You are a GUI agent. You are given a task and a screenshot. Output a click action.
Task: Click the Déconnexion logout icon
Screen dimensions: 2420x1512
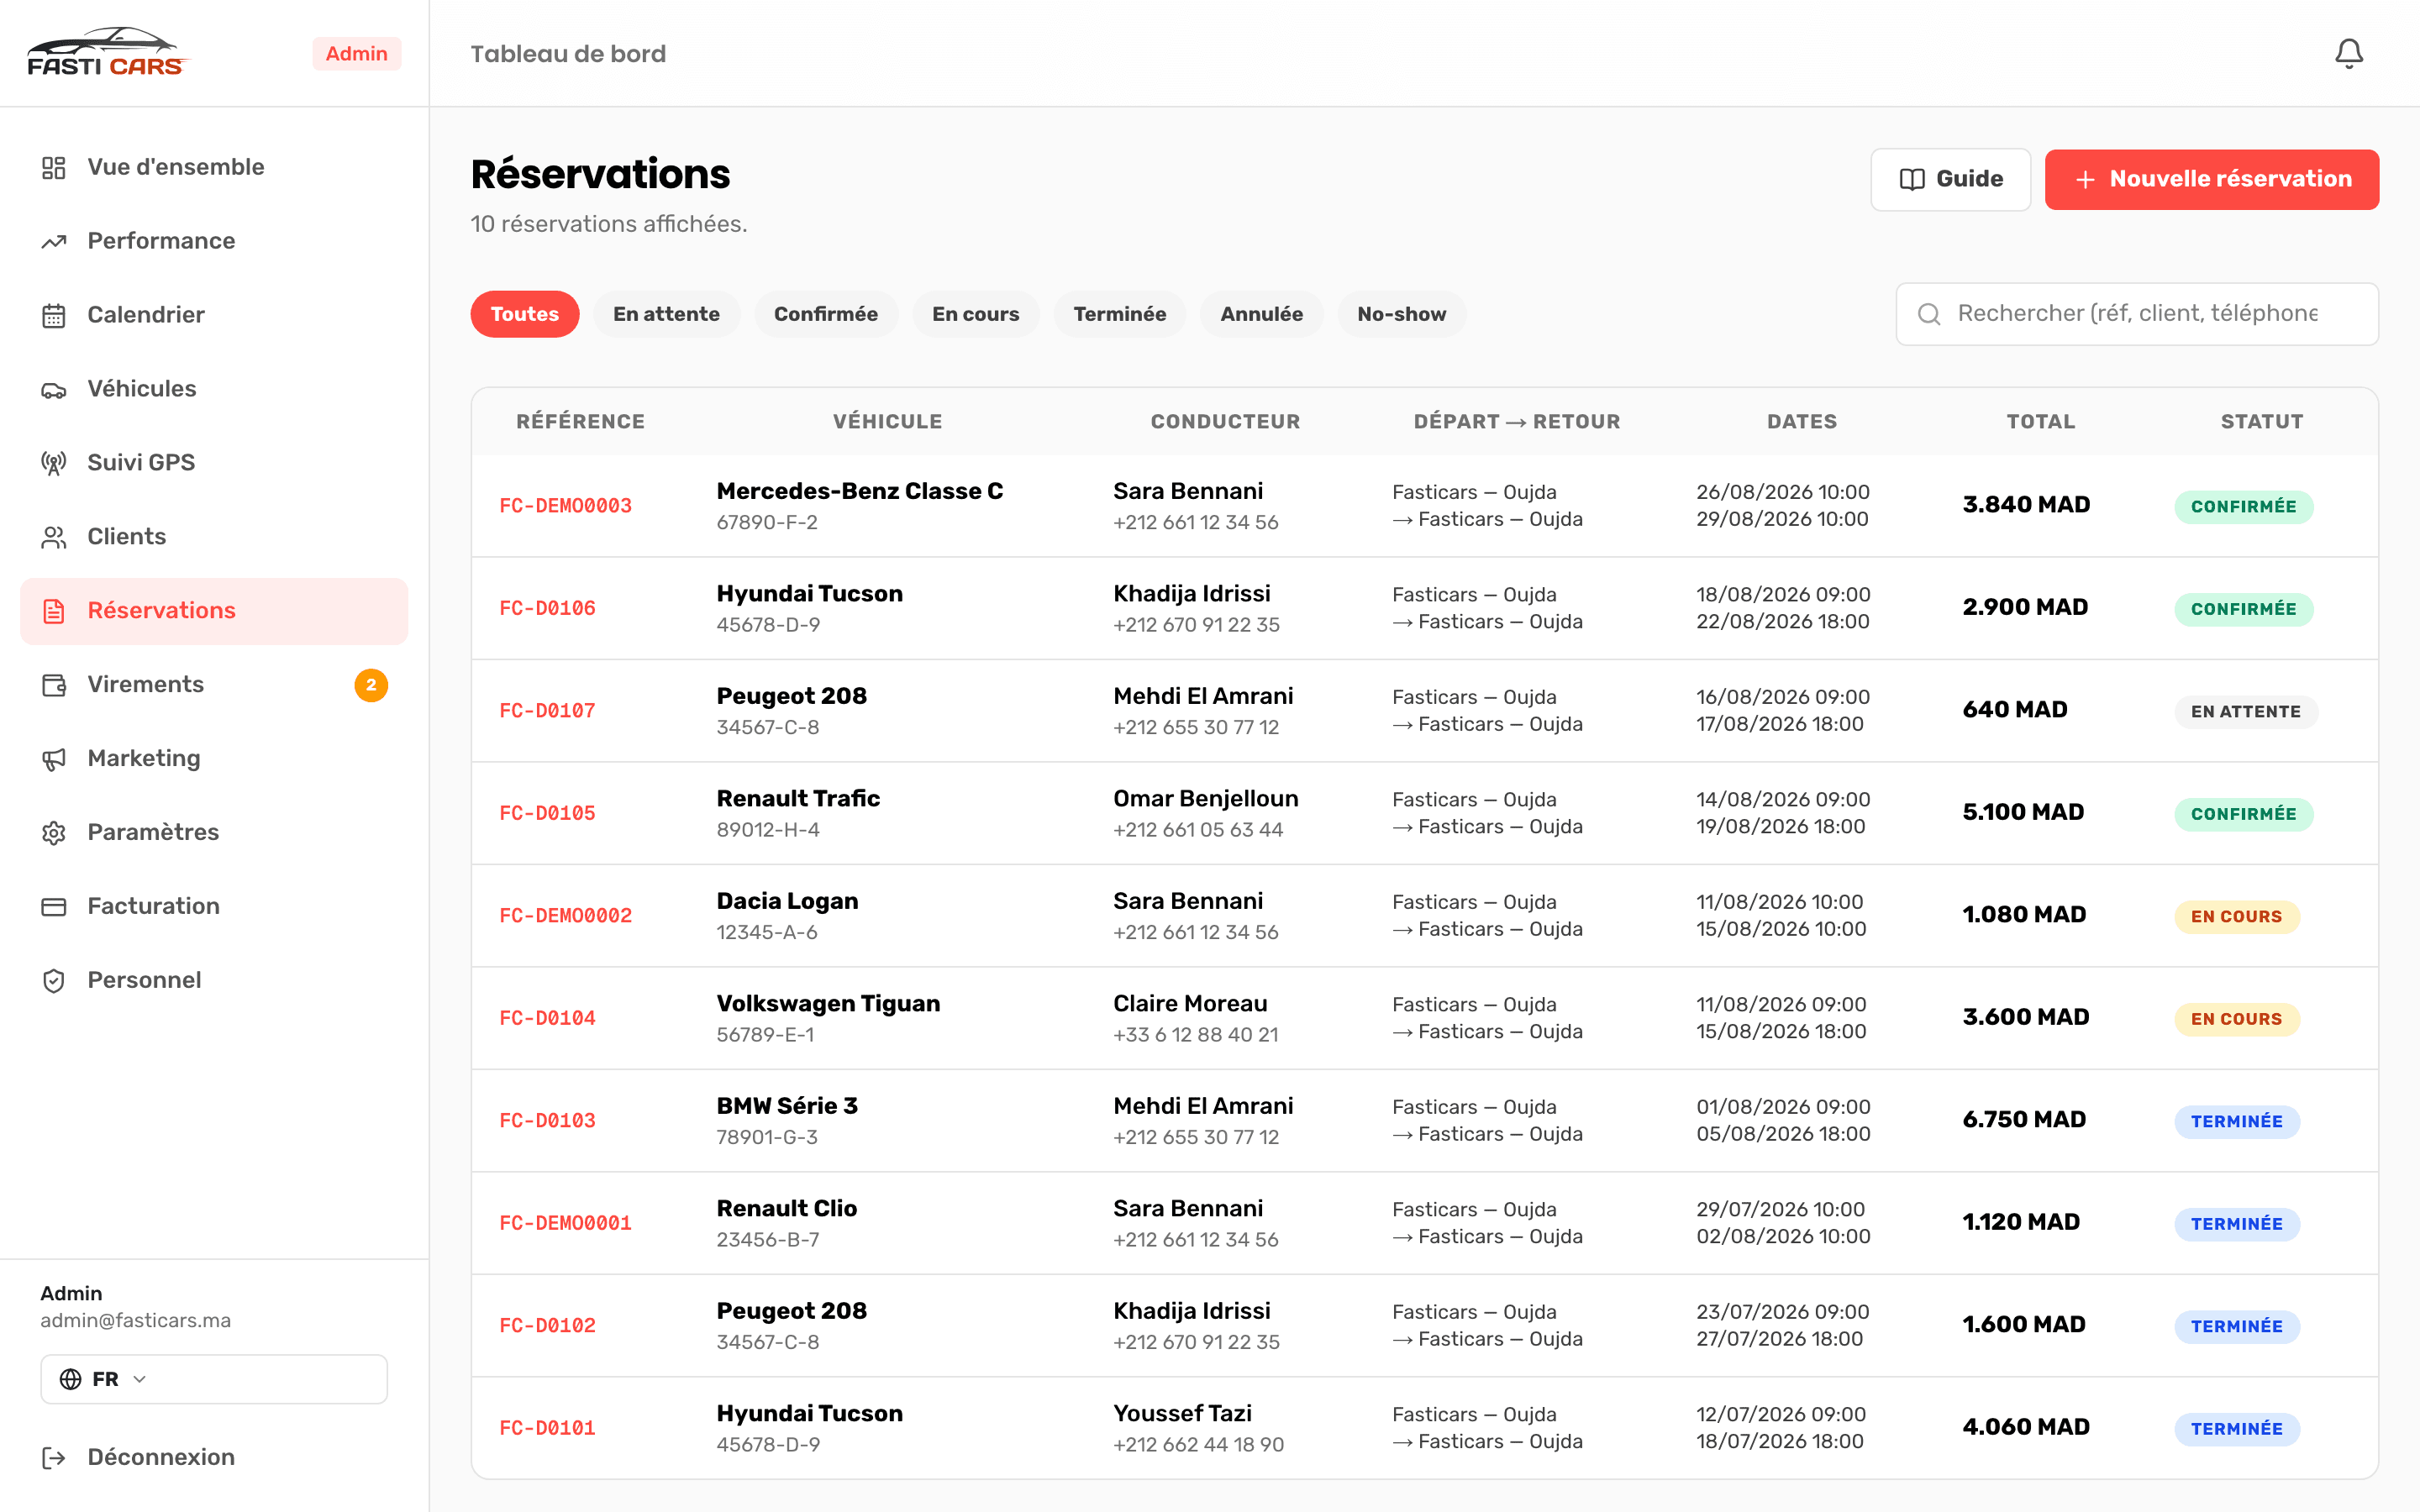pyautogui.click(x=54, y=1458)
